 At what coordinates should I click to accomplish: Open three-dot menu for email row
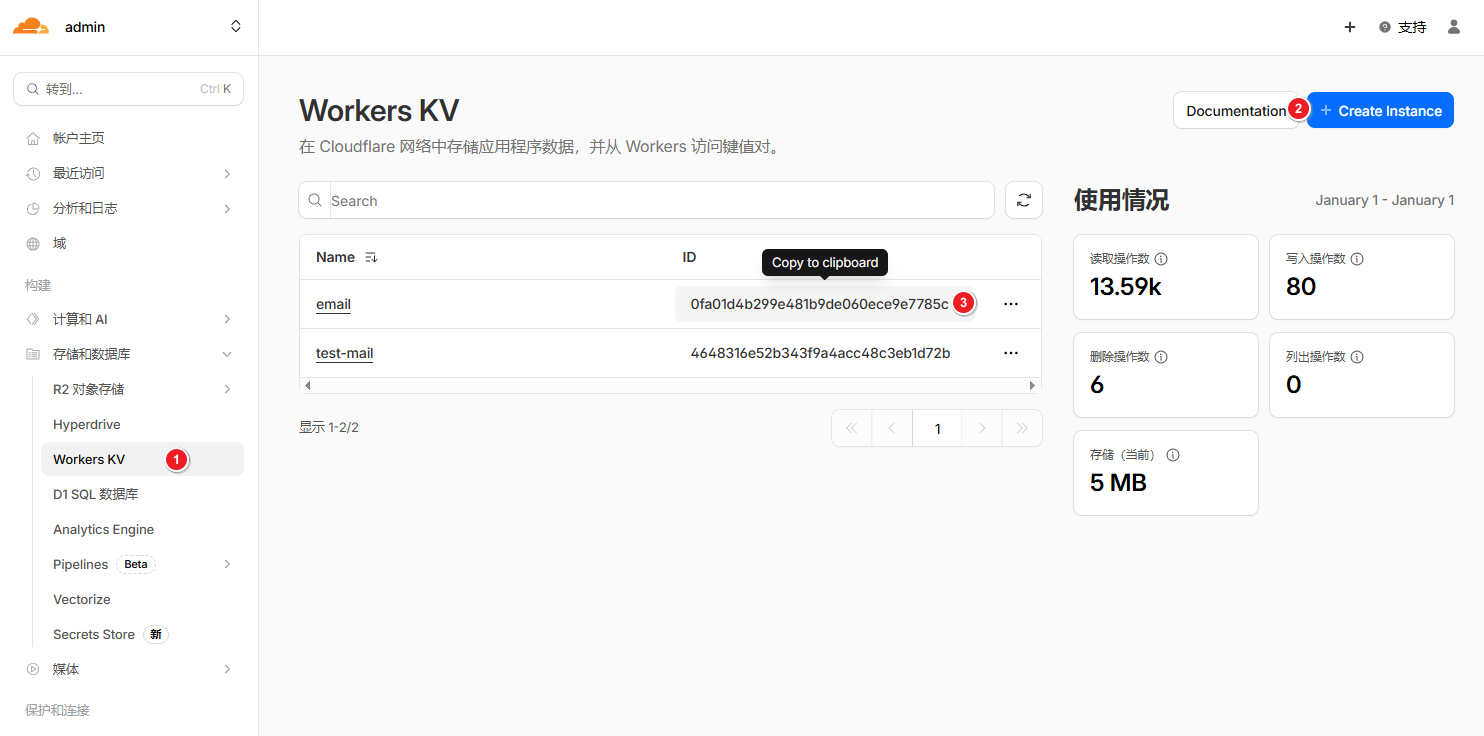click(1010, 303)
